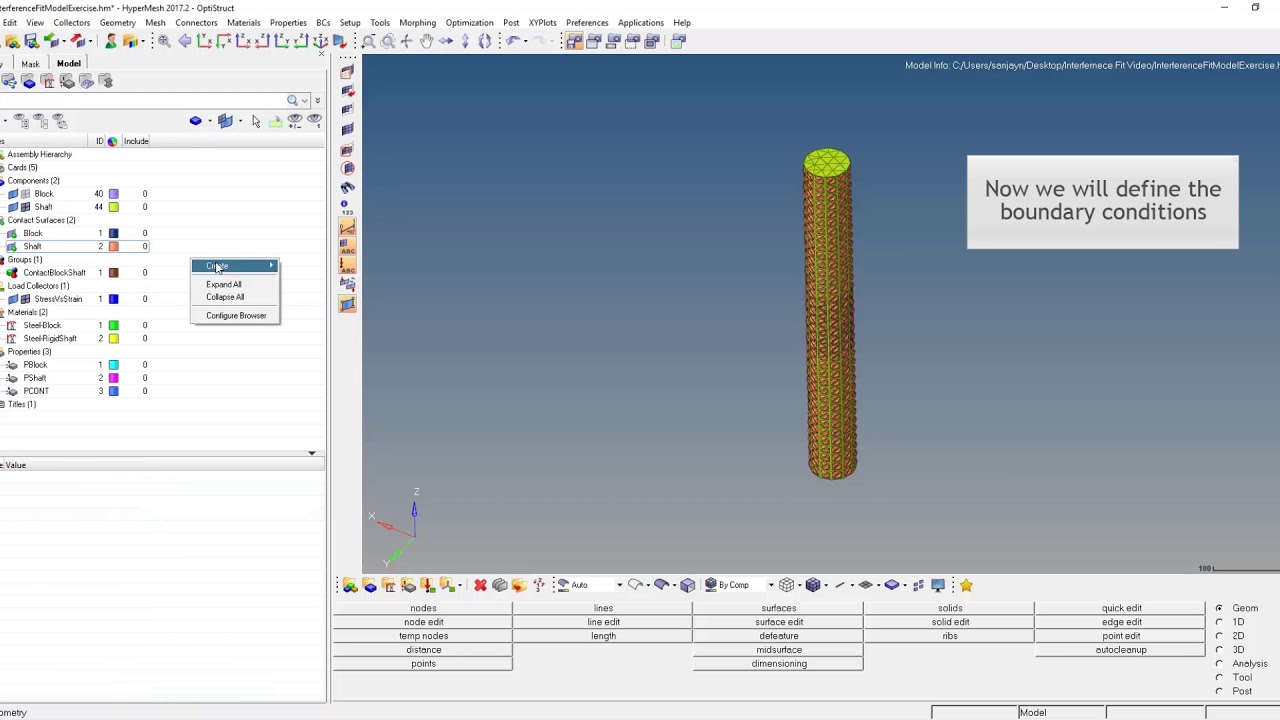Select the 1D radio button
This screenshot has width=1280, height=720.
pos(1218,622)
